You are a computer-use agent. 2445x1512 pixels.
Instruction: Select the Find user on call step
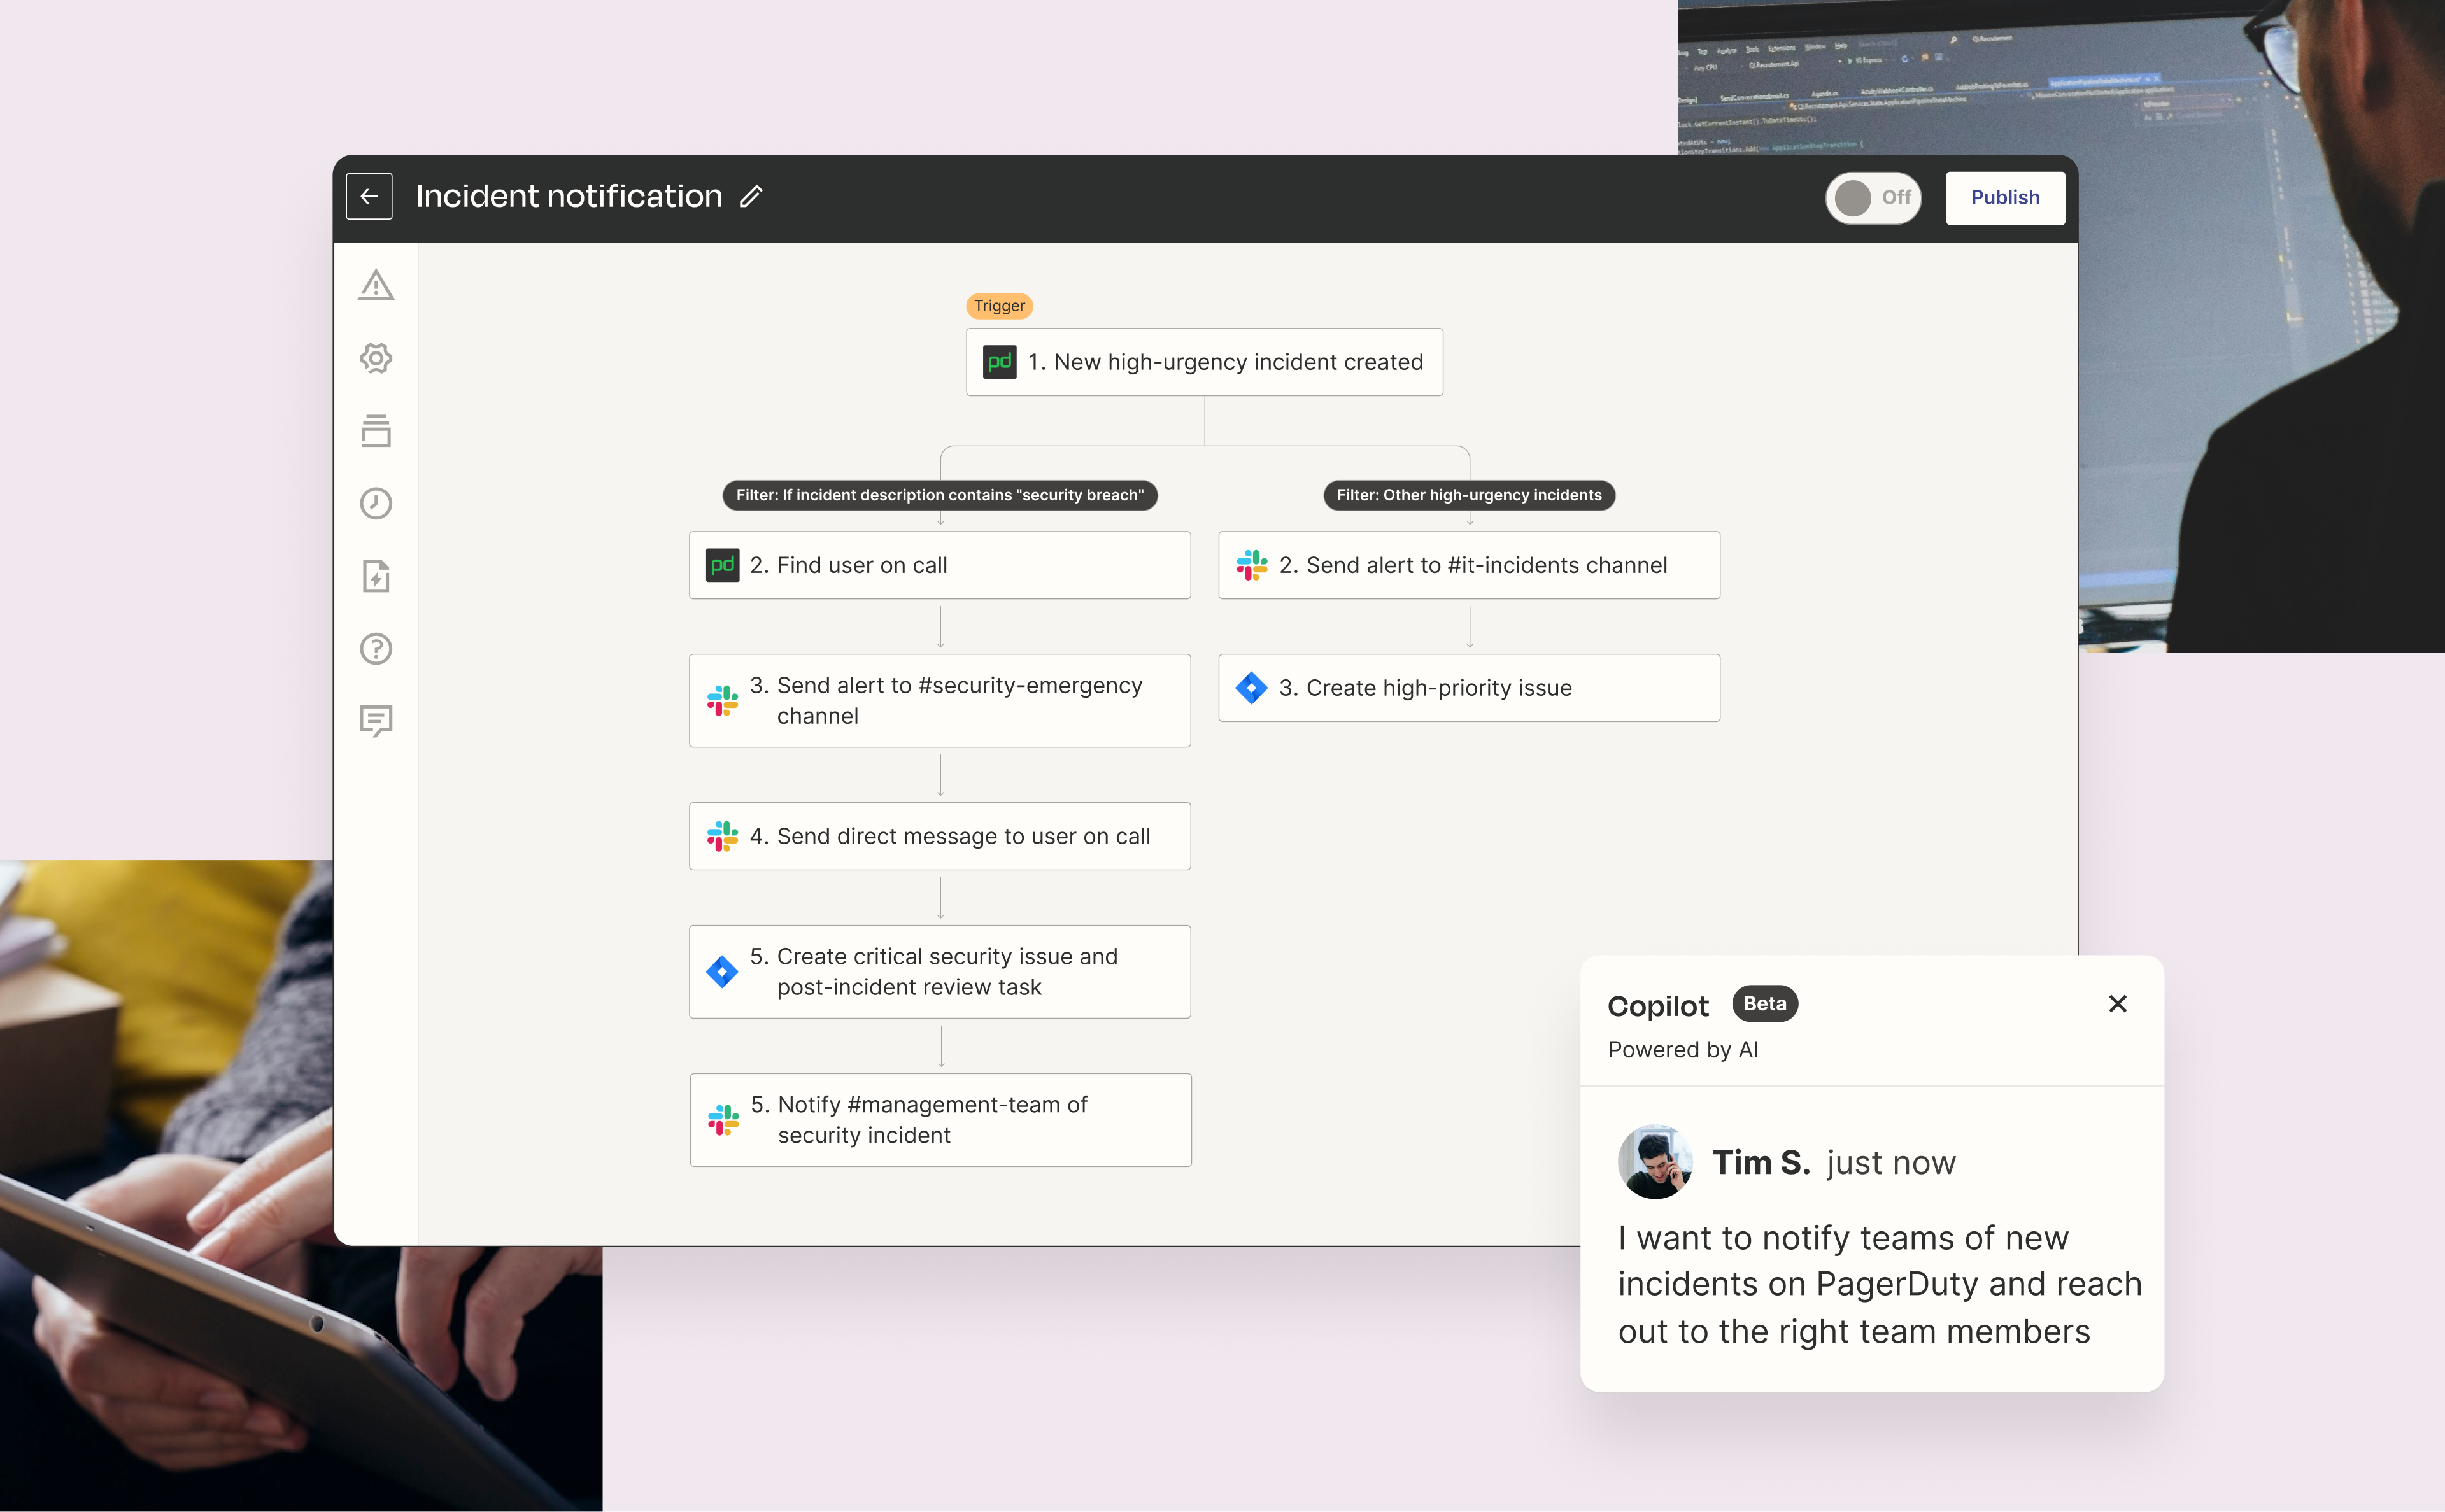(x=939, y=565)
